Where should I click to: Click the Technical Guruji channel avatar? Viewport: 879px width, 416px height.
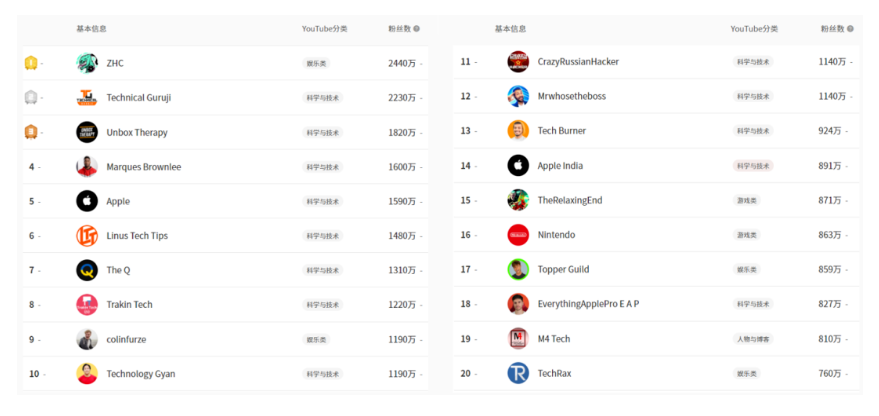[x=87, y=98]
